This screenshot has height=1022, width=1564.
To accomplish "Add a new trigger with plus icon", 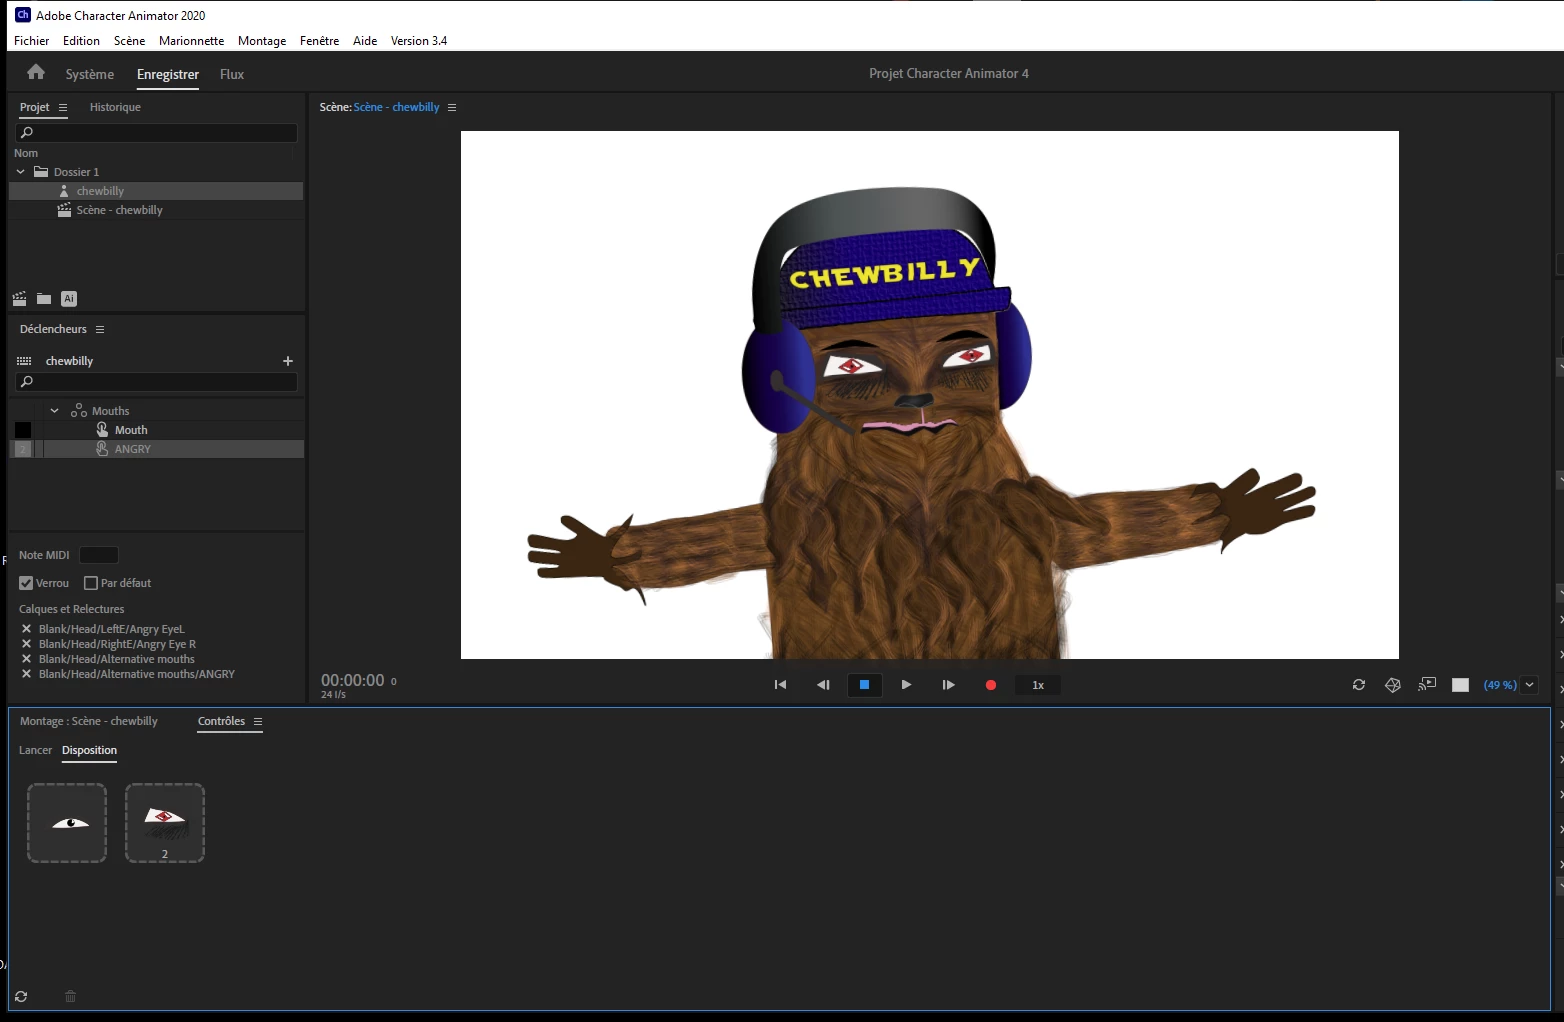I will point(288,361).
